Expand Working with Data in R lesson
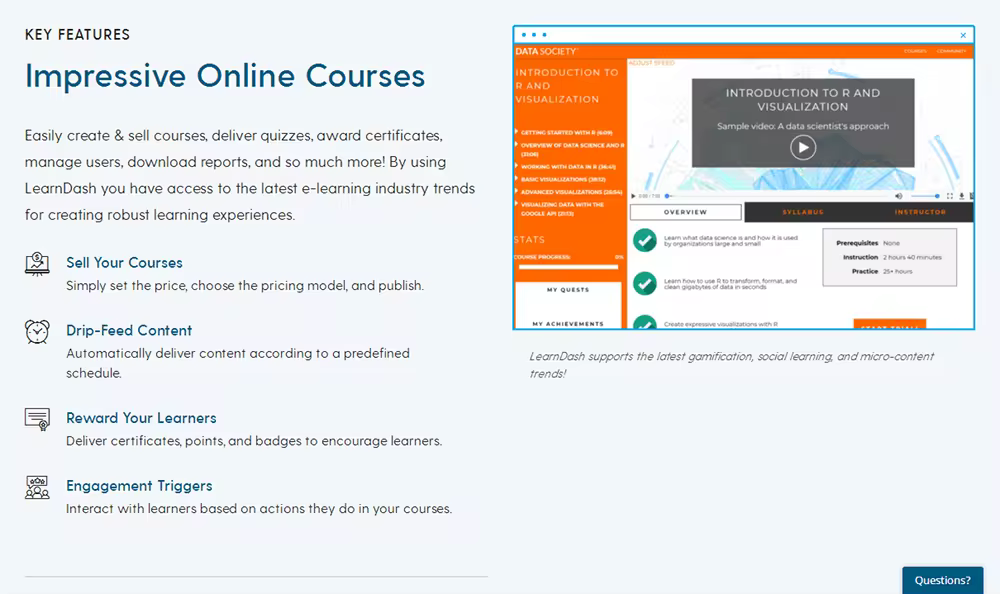Screen dimensions: 1000x594 (x=566, y=167)
